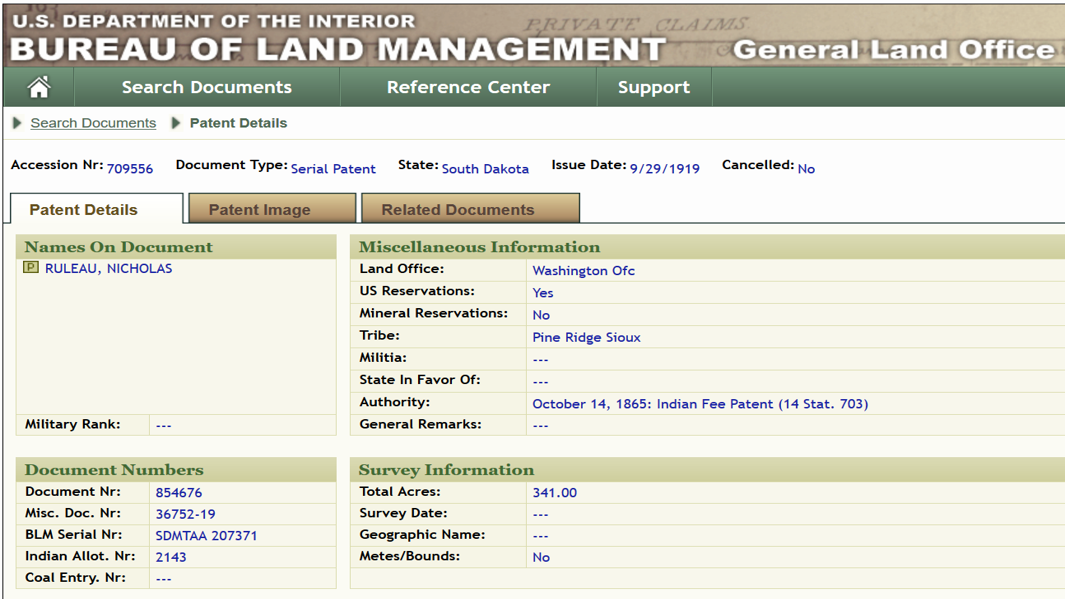Click the Bureau of Land Management banner title

click(338, 49)
